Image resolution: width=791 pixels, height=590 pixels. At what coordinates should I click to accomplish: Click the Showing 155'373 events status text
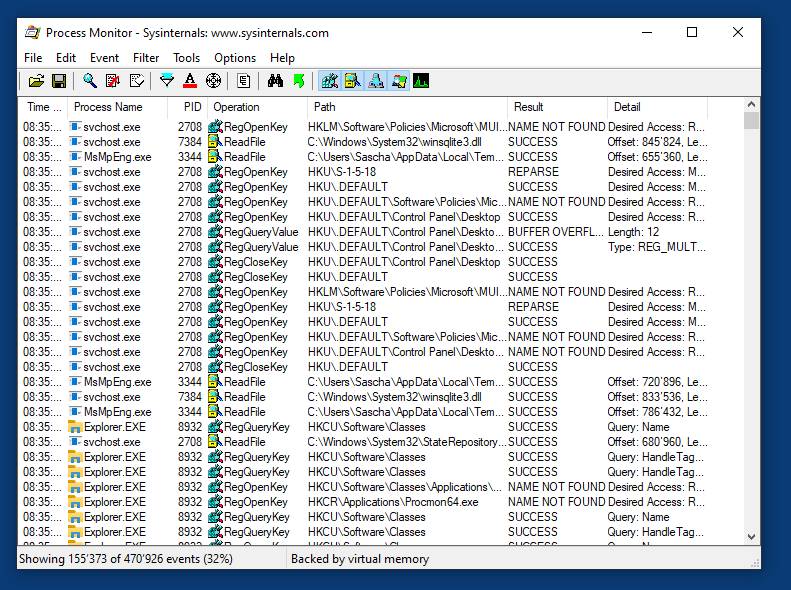[126, 559]
